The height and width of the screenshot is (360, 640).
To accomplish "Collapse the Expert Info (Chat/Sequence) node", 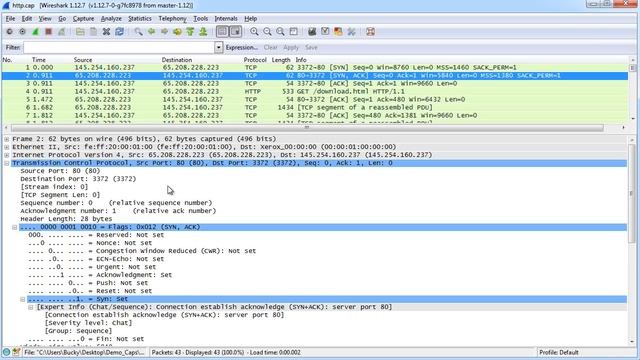I will coord(31,307).
